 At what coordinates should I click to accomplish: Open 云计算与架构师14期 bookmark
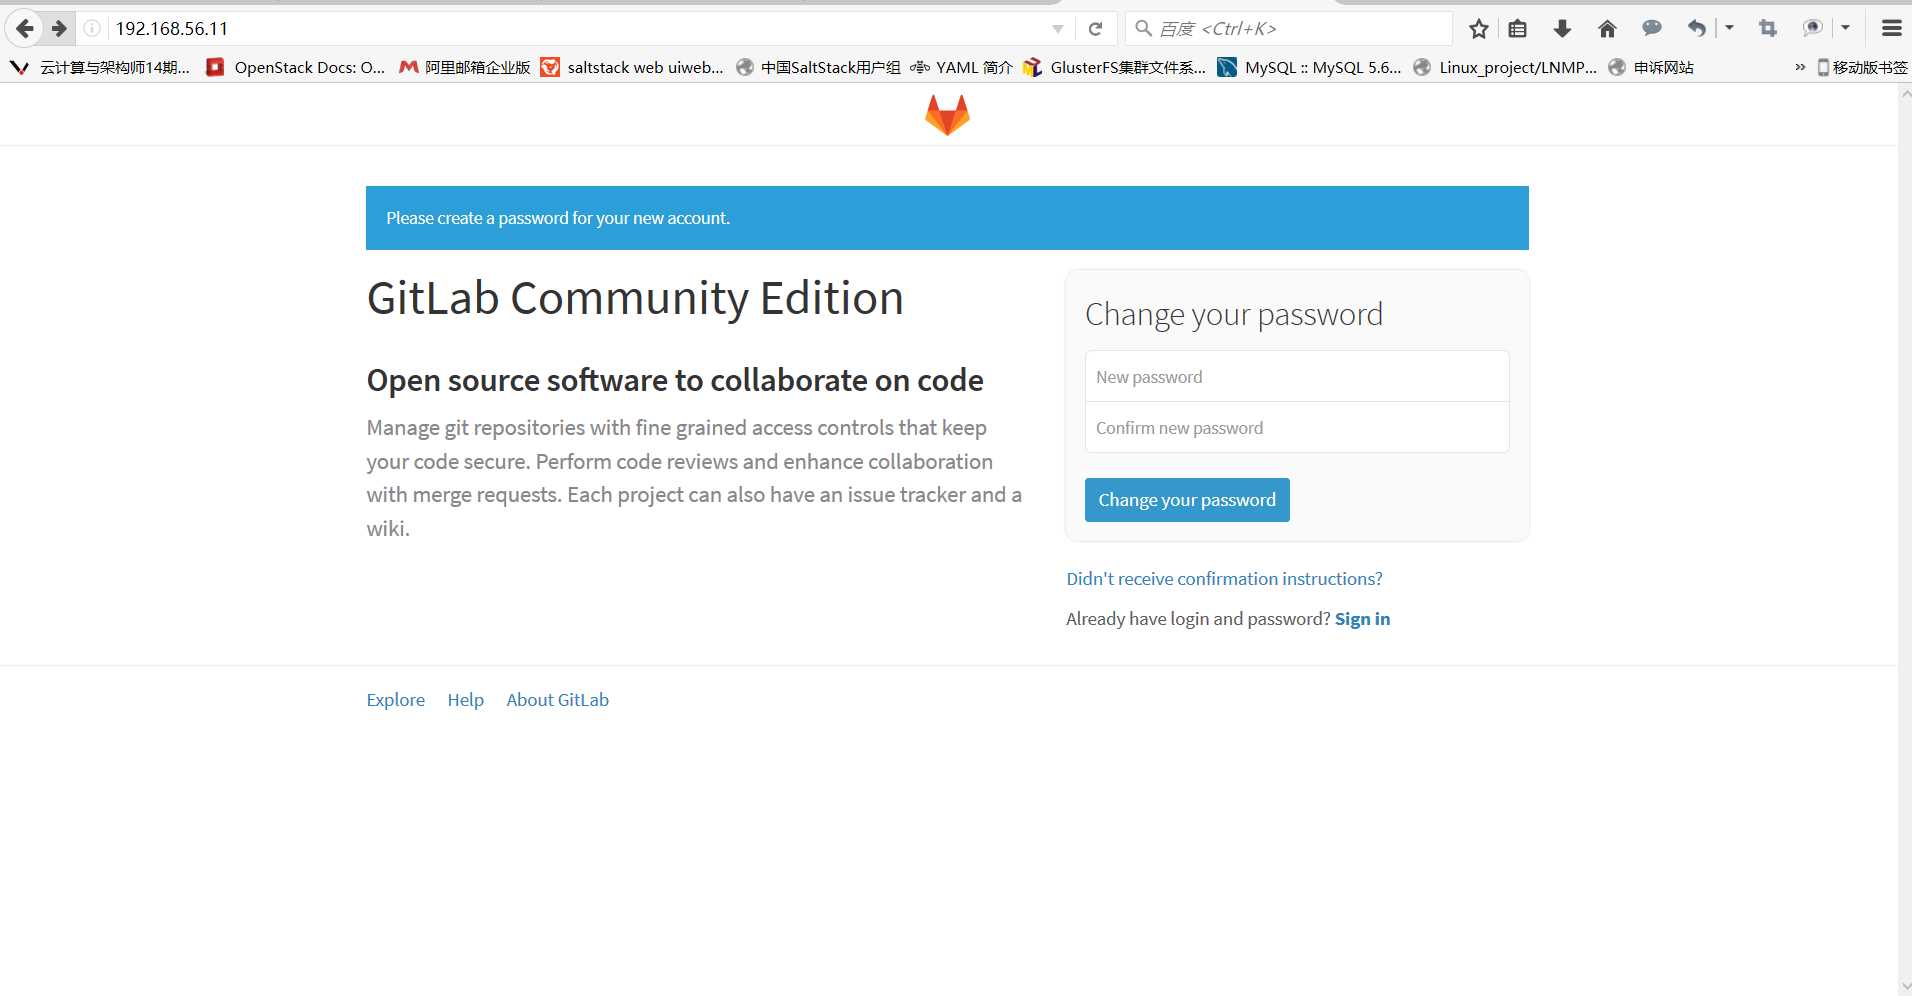(100, 67)
